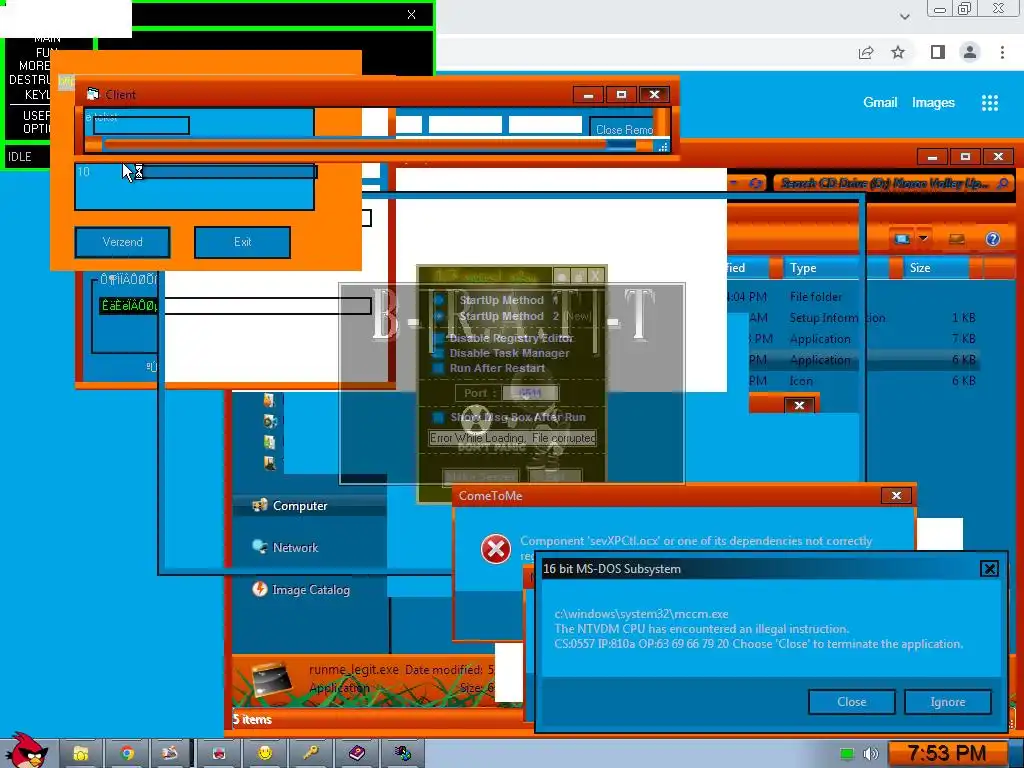This screenshot has width=1024, height=768.
Task: Click the Close Remo button in Client window
Action: click(623, 129)
